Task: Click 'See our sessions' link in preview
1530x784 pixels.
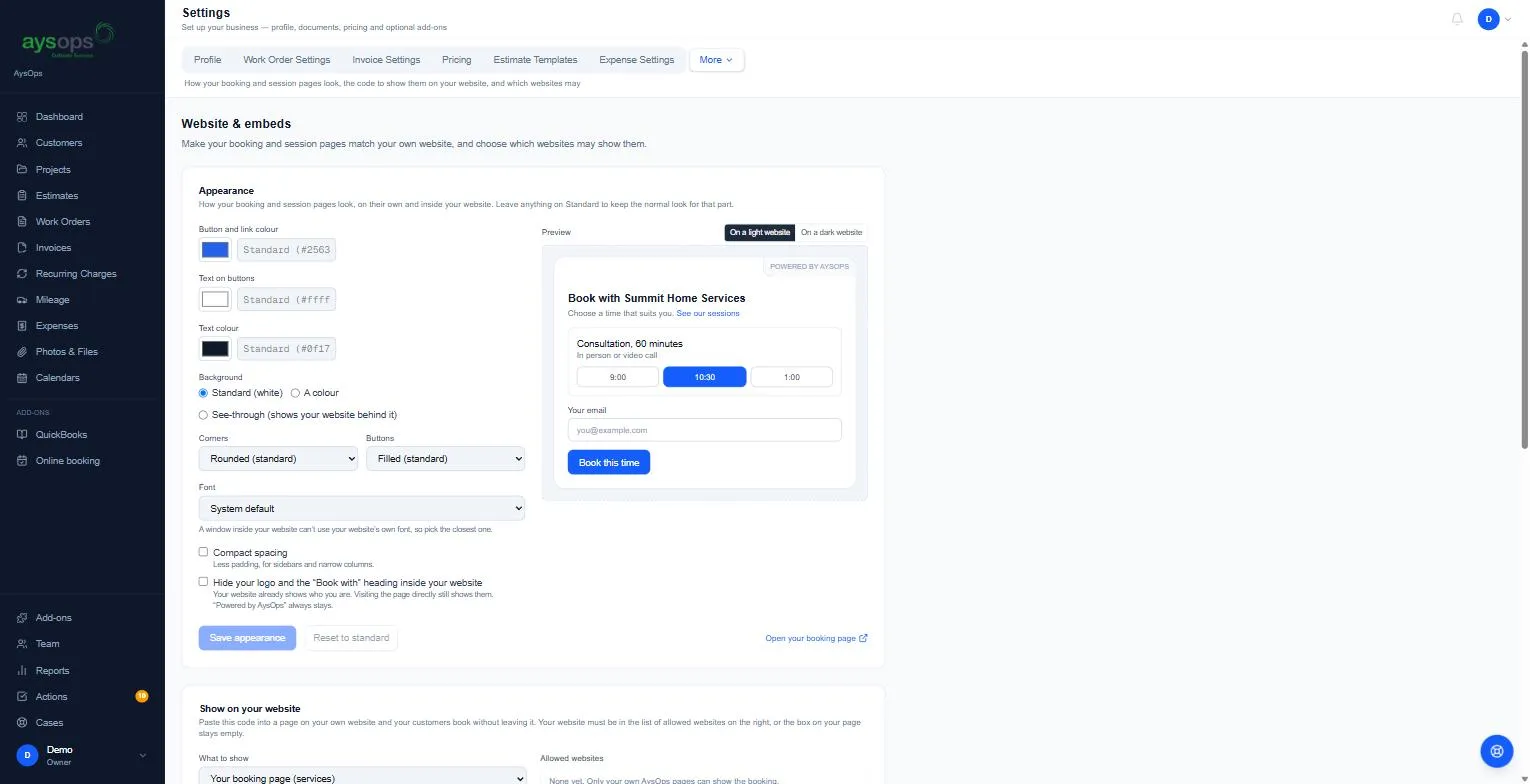Action: (708, 314)
